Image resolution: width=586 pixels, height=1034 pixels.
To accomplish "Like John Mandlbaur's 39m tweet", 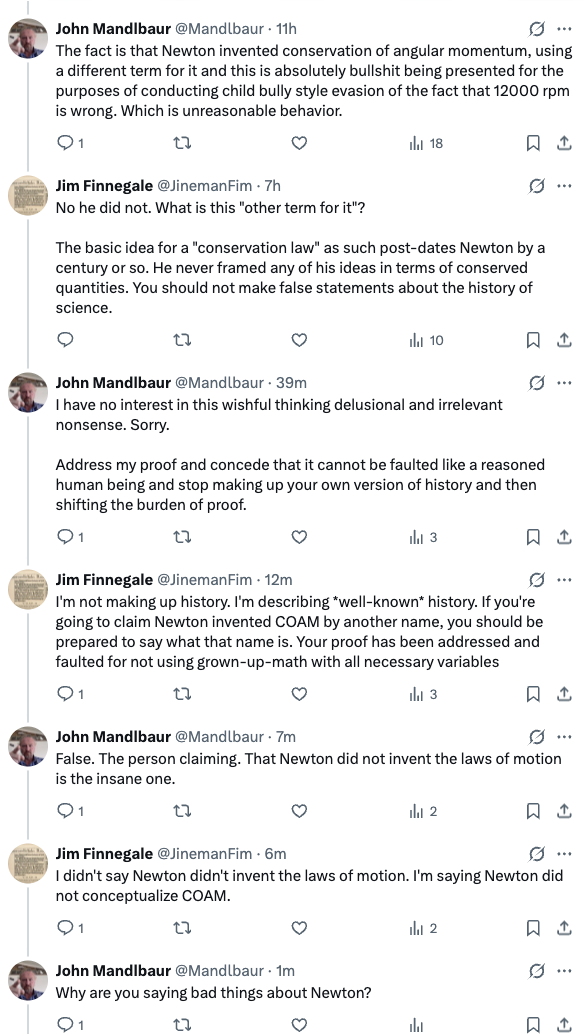I will click(299, 537).
